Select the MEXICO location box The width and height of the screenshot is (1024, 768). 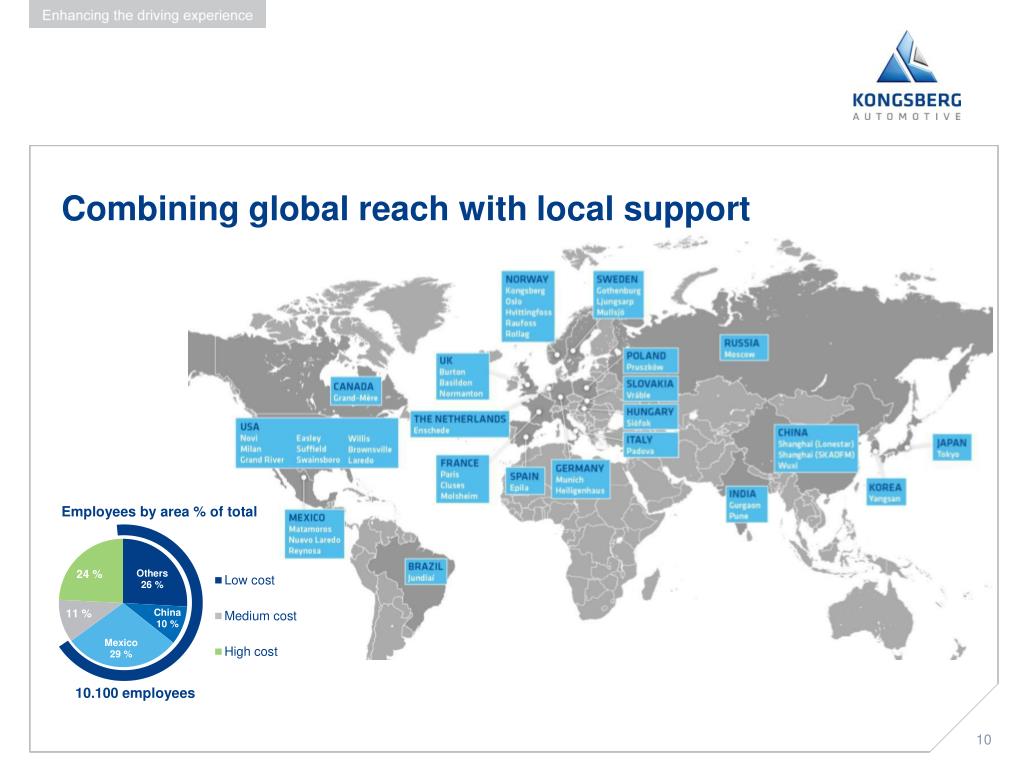[x=314, y=534]
